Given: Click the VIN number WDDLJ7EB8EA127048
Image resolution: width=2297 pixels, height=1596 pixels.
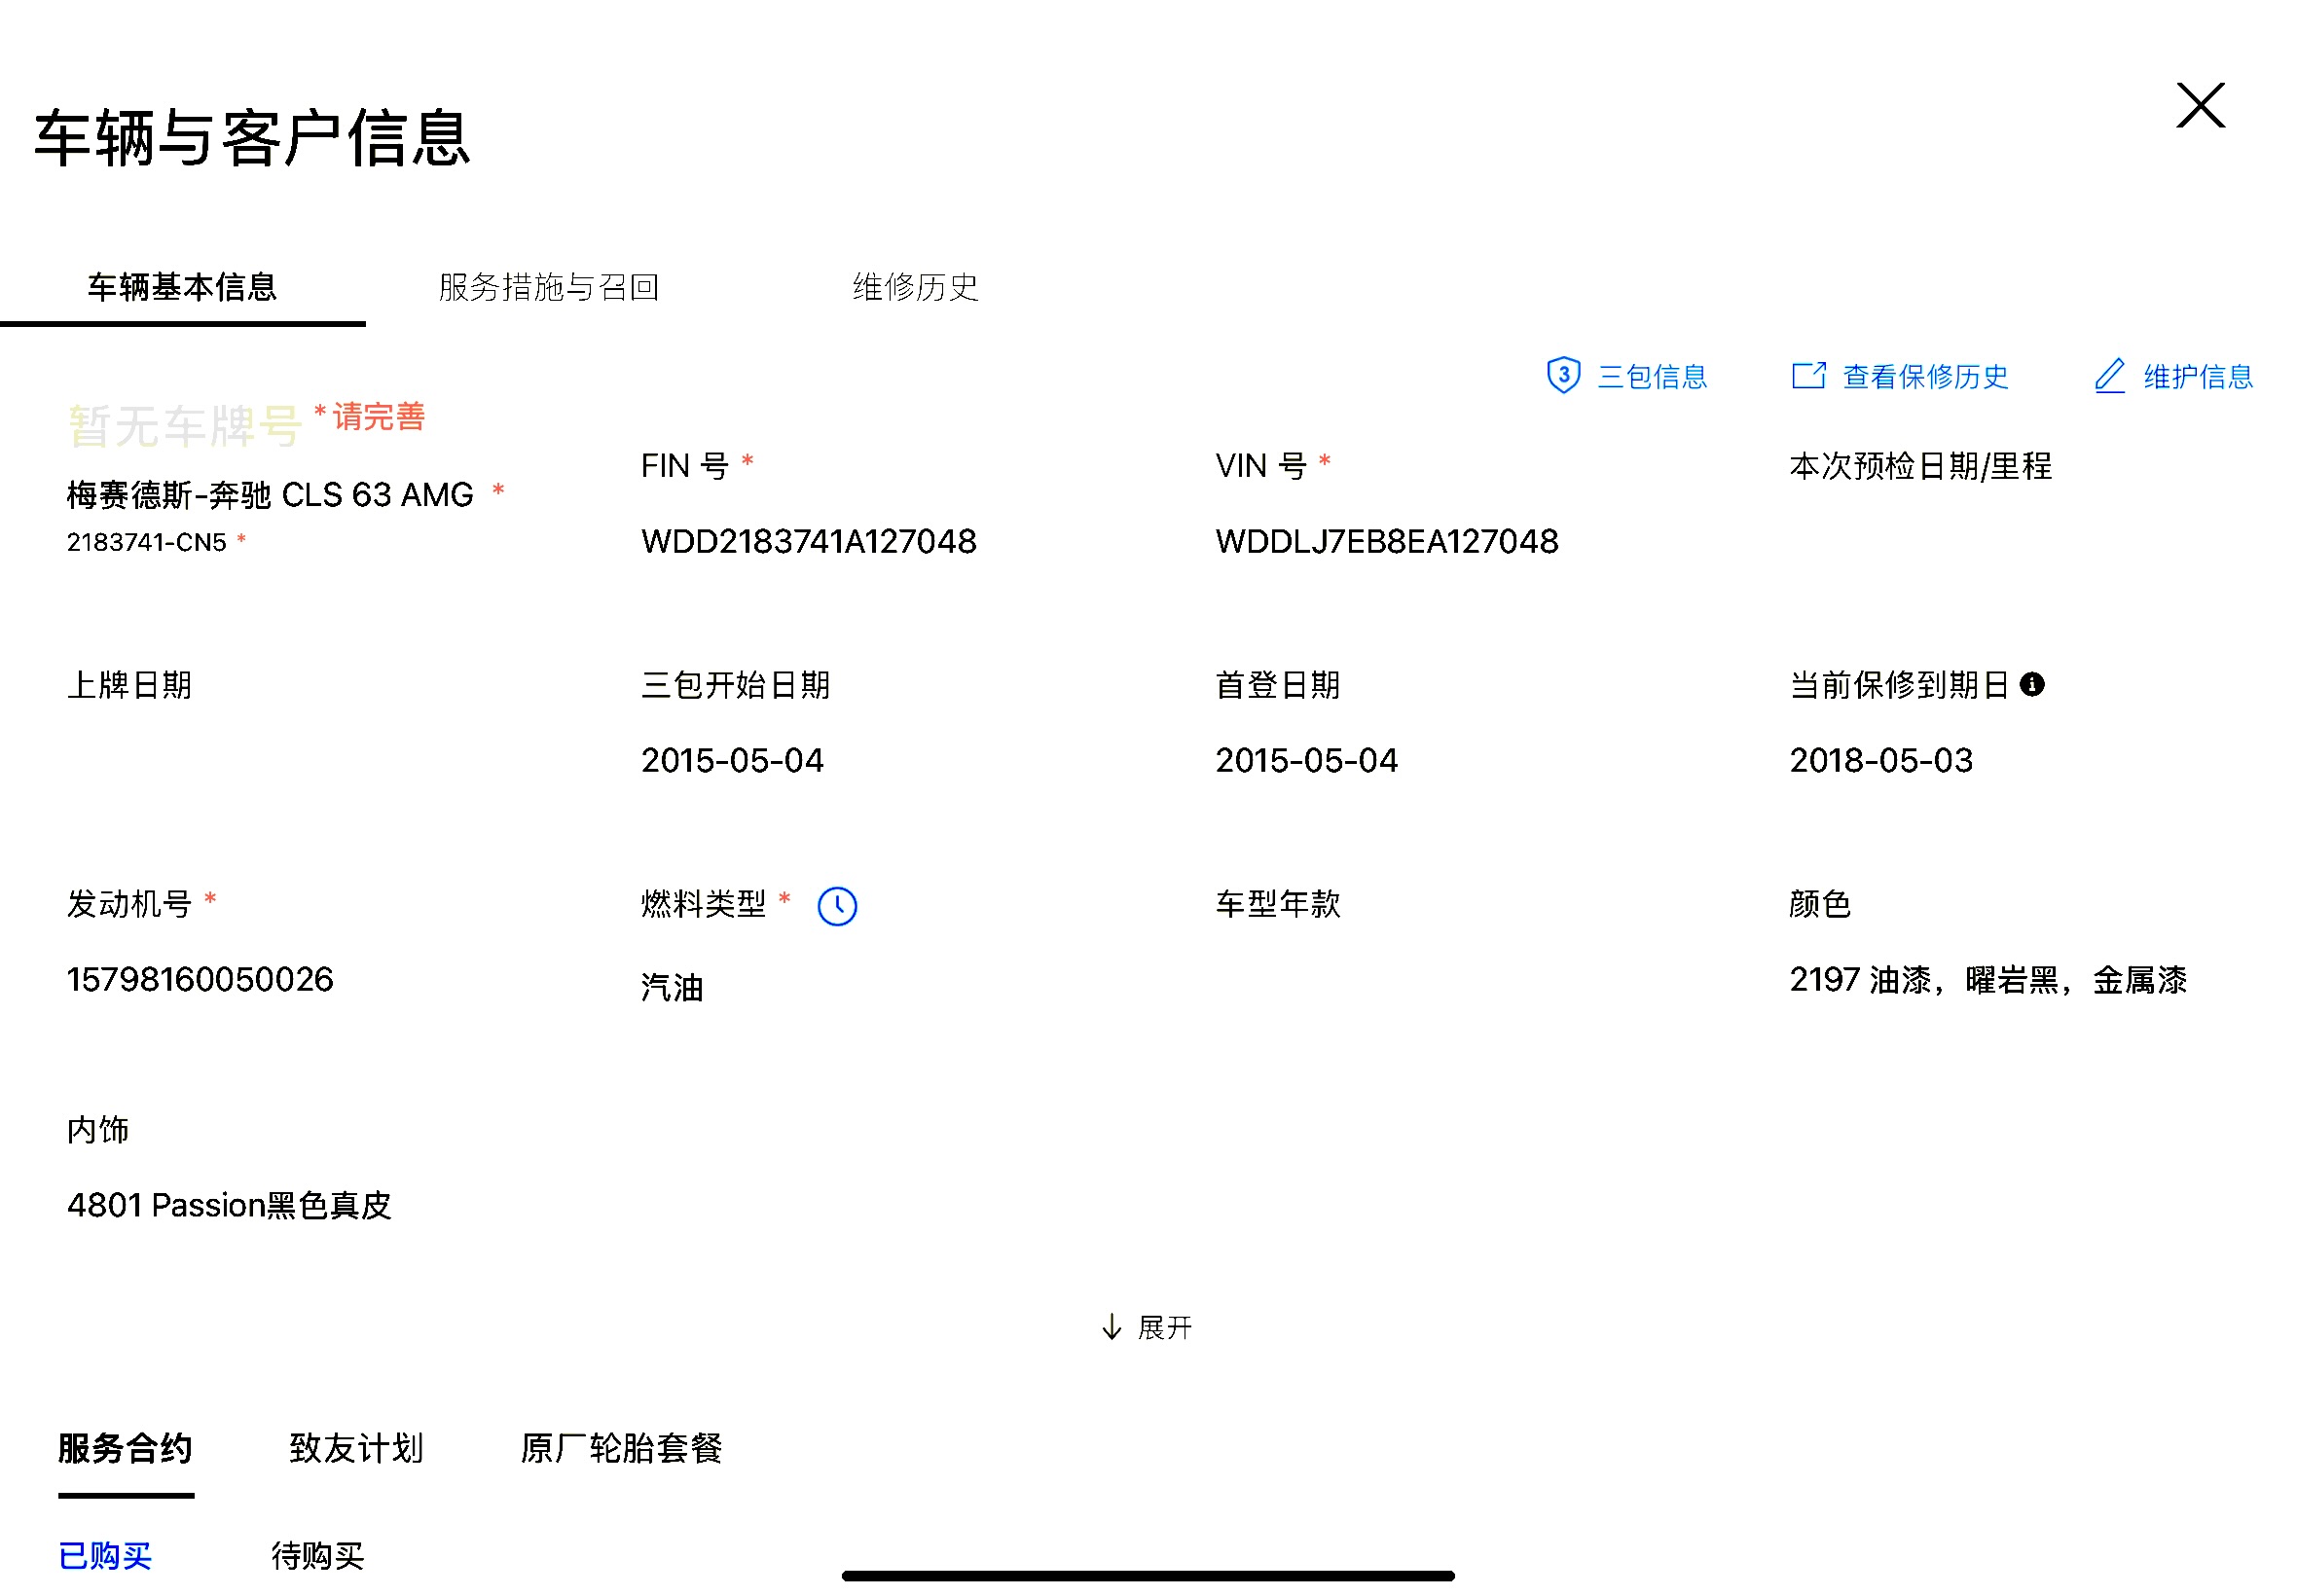Looking at the screenshot, I should 1386,541.
